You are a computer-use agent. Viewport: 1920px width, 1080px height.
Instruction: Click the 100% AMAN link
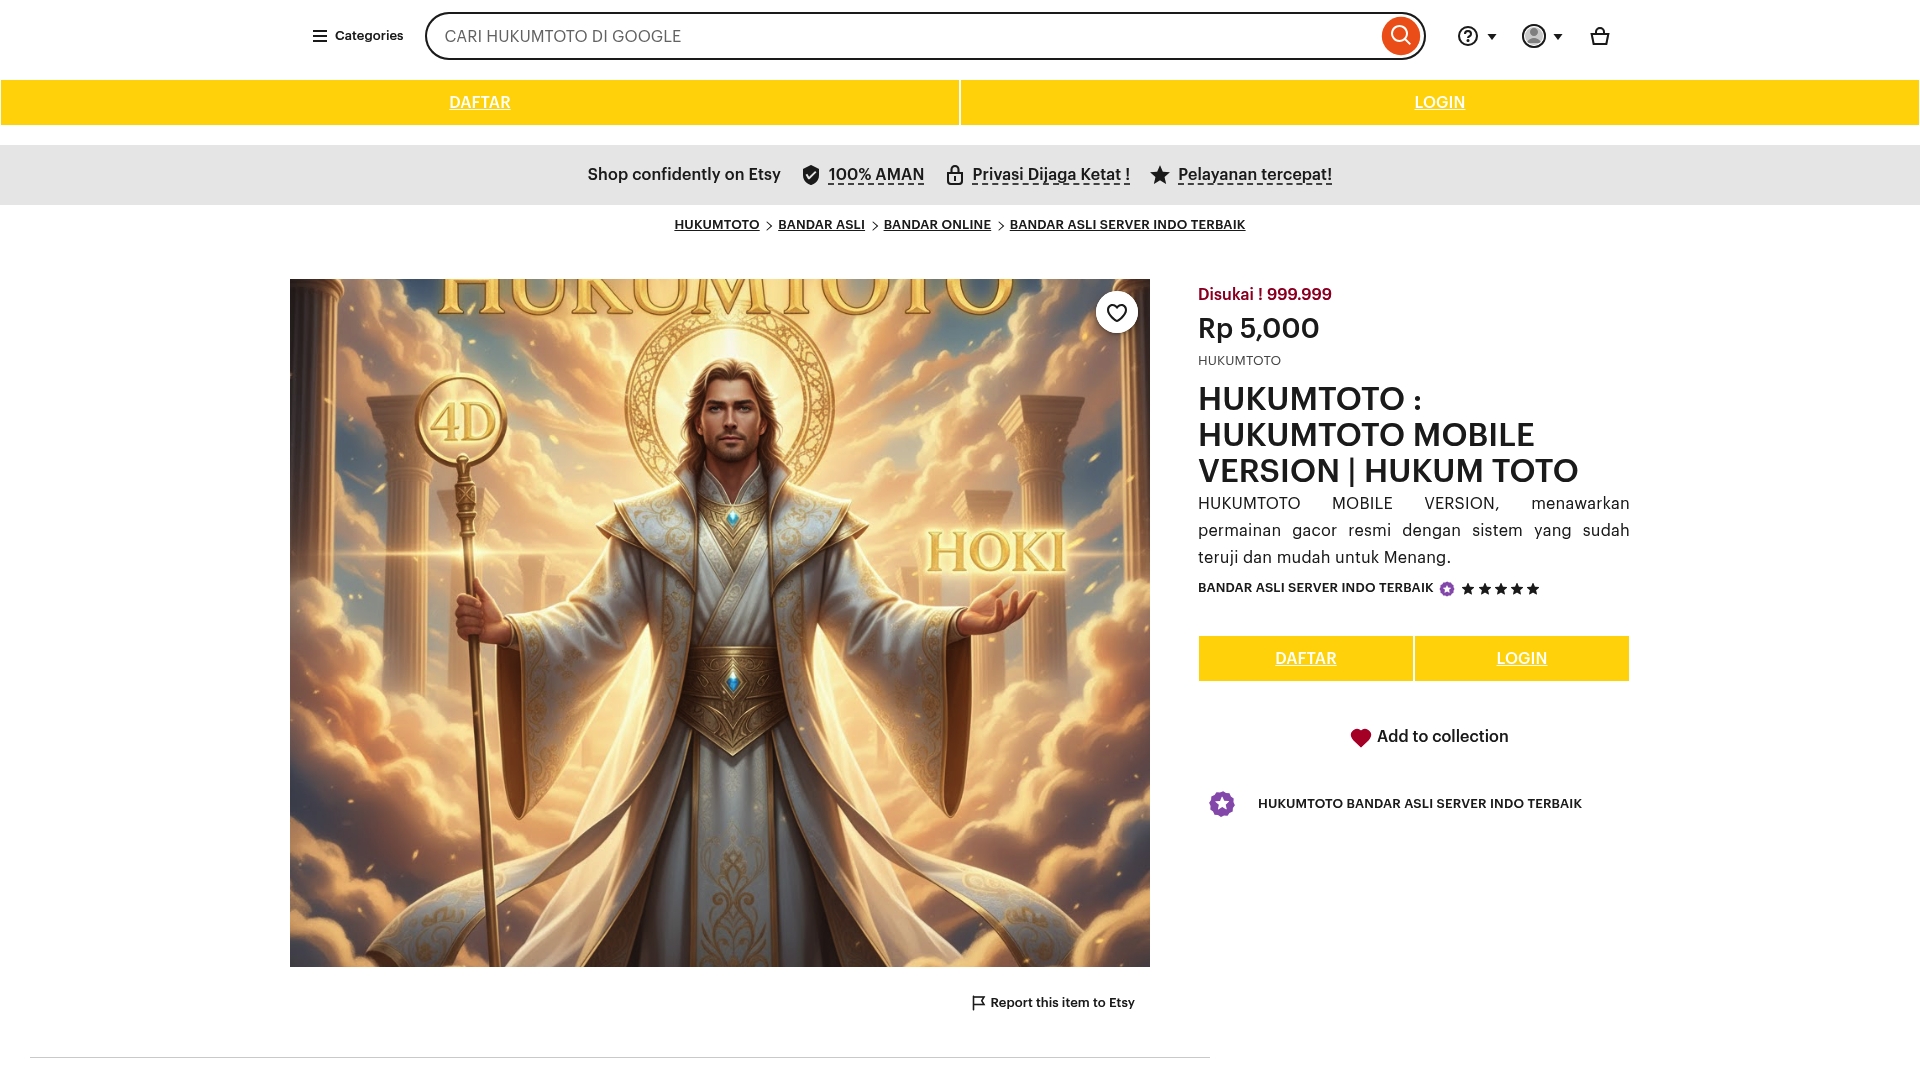pos(876,174)
